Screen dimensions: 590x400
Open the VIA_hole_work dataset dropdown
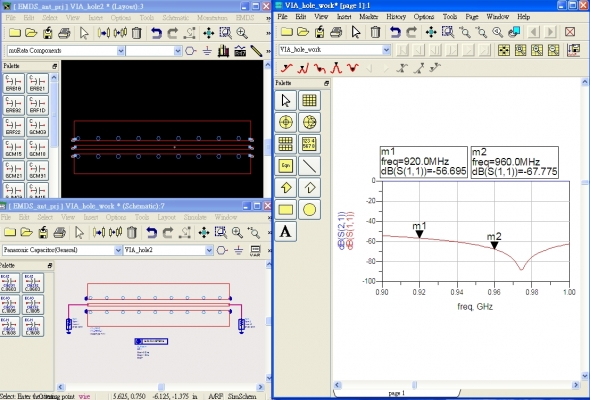pyautogui.click(x=386, y=50)
